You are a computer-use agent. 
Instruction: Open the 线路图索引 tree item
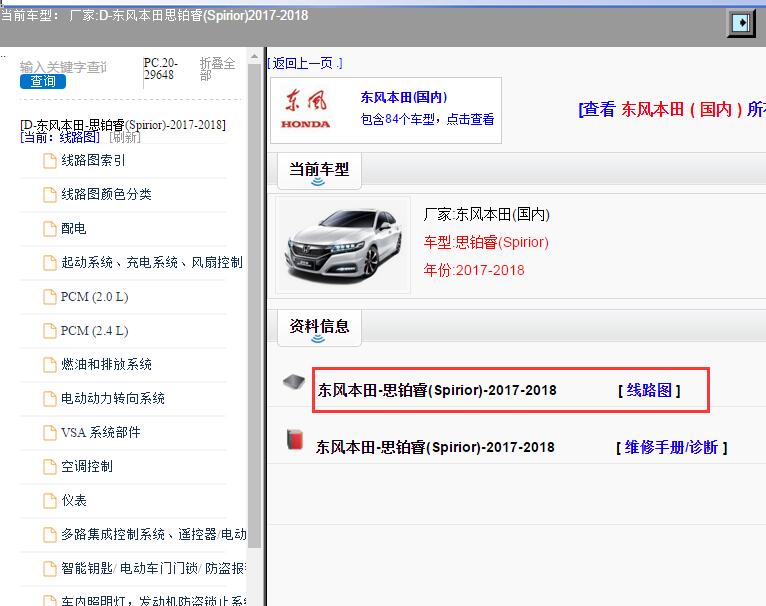(93, 160)
